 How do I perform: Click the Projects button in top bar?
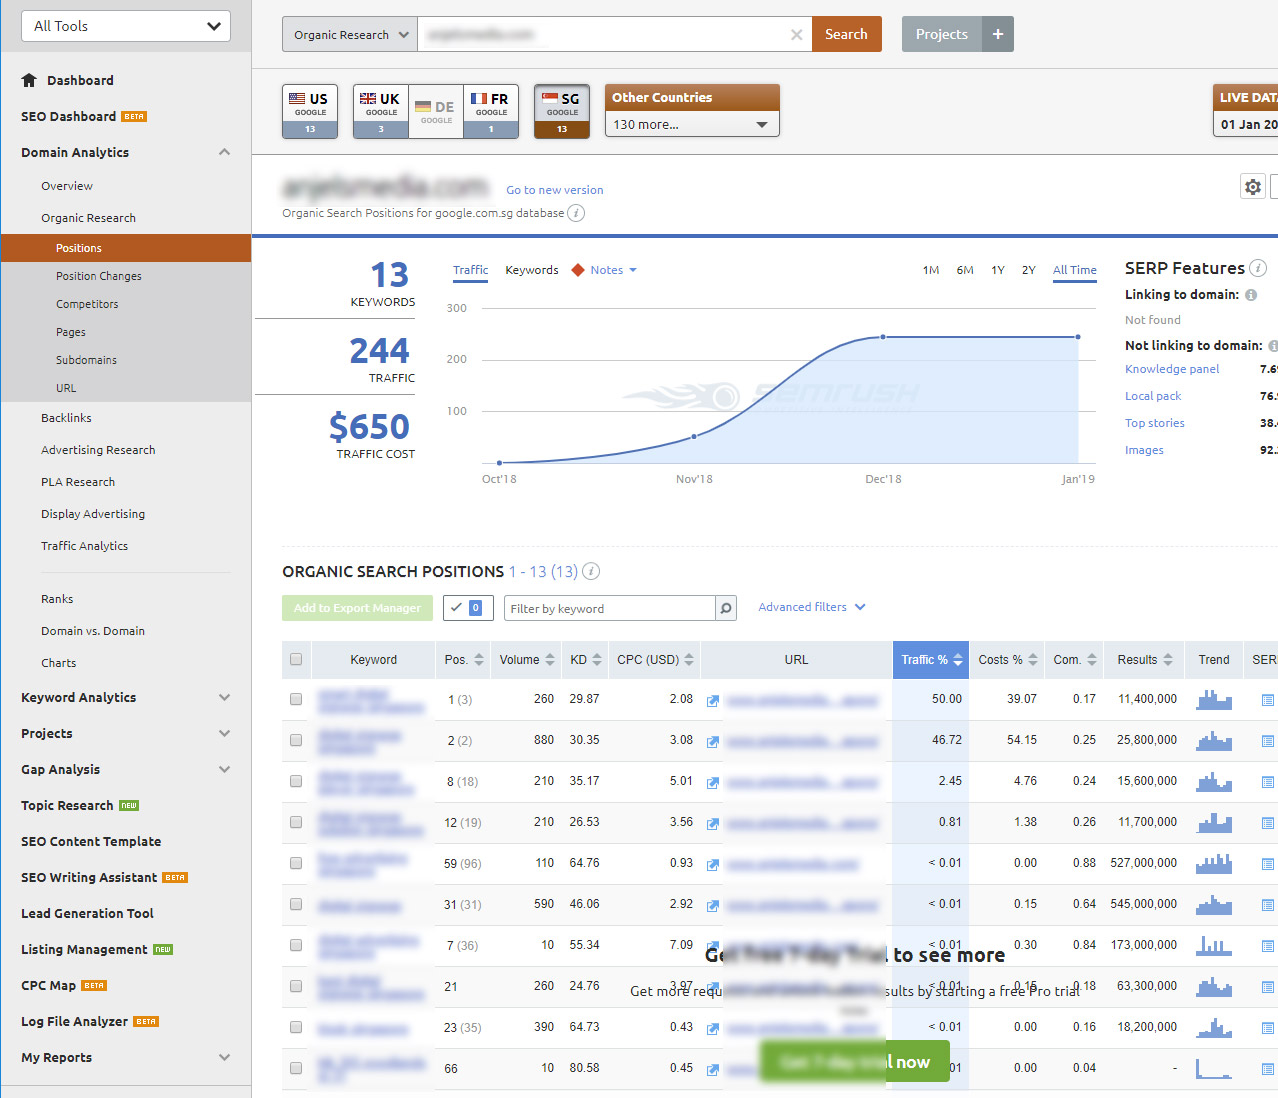[x=942, y=34]
